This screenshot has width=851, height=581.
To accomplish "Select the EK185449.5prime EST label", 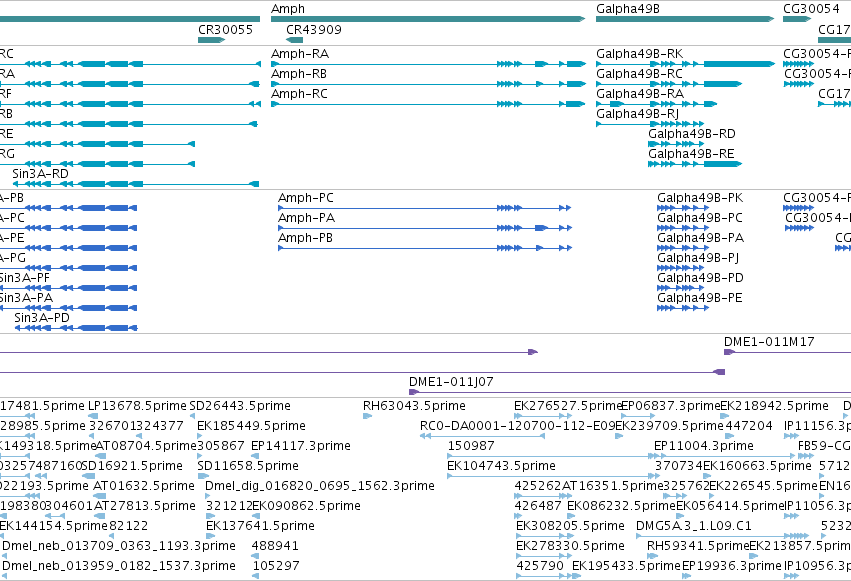I will pyautogui.click(x=251, y=426).
